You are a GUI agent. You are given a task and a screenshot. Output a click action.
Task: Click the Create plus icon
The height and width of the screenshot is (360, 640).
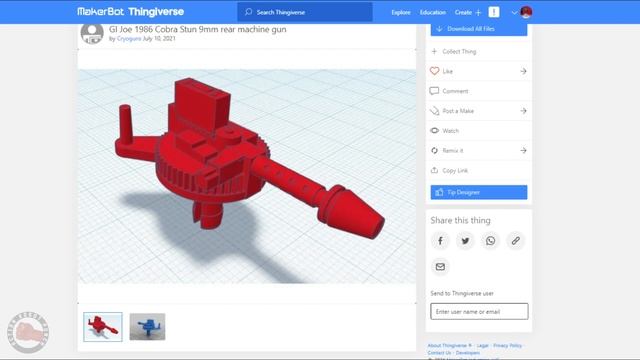(x=478, y=13)
